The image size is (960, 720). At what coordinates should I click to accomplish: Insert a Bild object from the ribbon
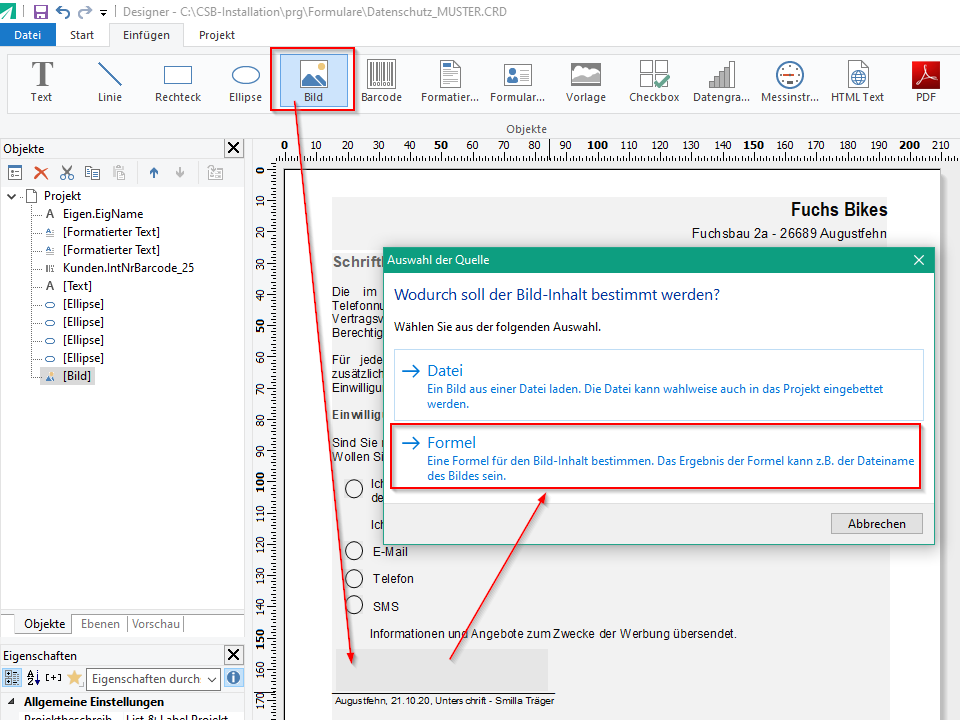click(x=313, y=81)
